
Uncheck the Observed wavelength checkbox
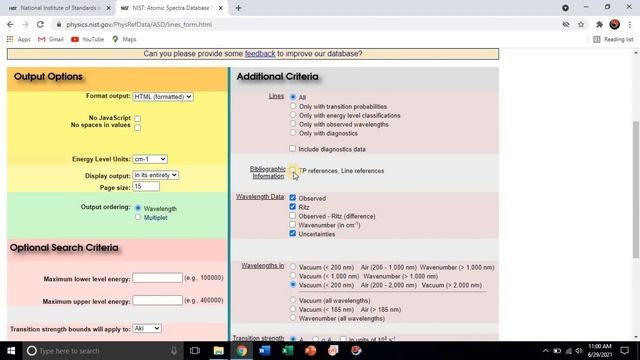(293, 198)
